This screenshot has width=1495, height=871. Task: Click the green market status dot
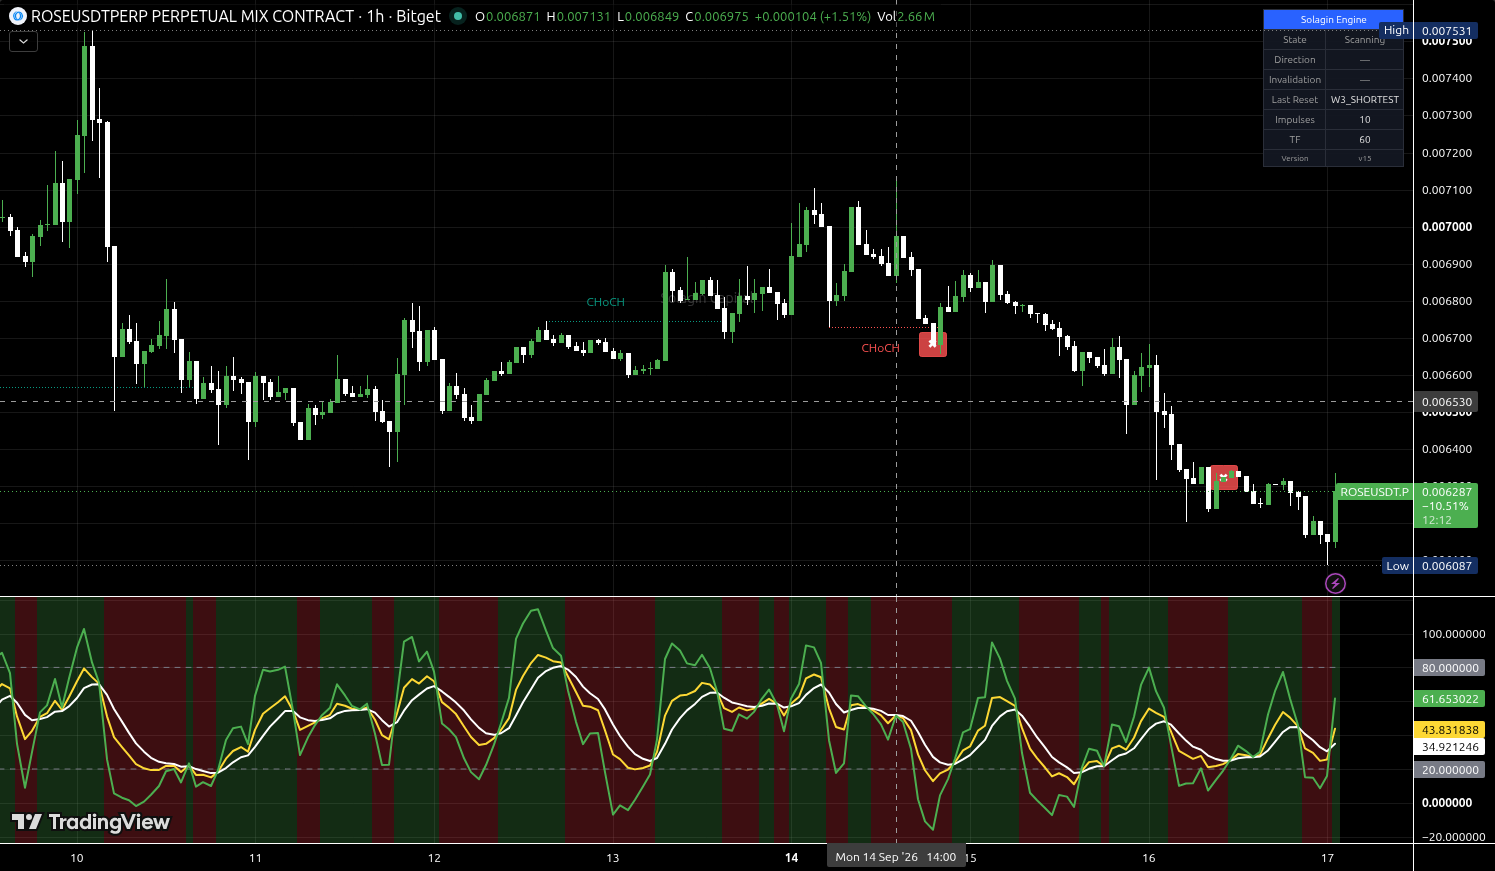(x=458, y=16)
